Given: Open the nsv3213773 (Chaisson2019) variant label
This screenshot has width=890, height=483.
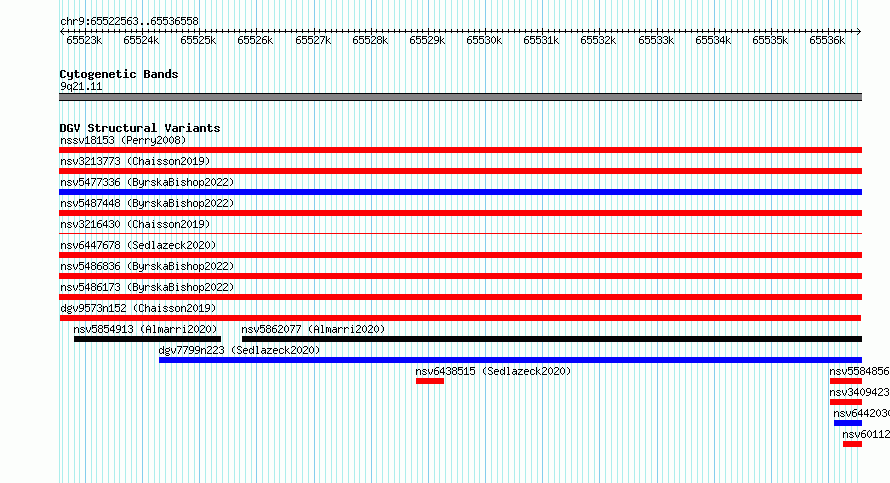Looking at the screenshot, I should tap(135, 161).
